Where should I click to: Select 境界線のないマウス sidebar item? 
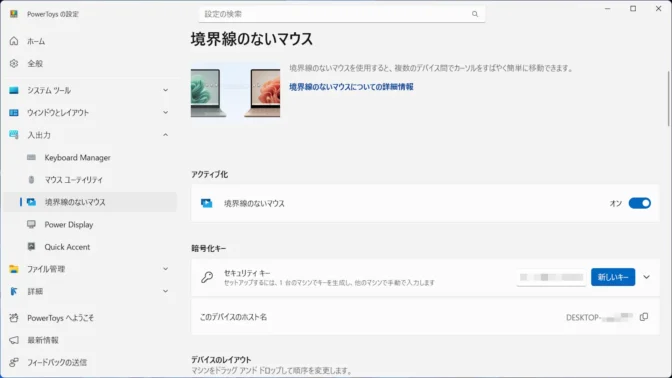click(90, 202)
